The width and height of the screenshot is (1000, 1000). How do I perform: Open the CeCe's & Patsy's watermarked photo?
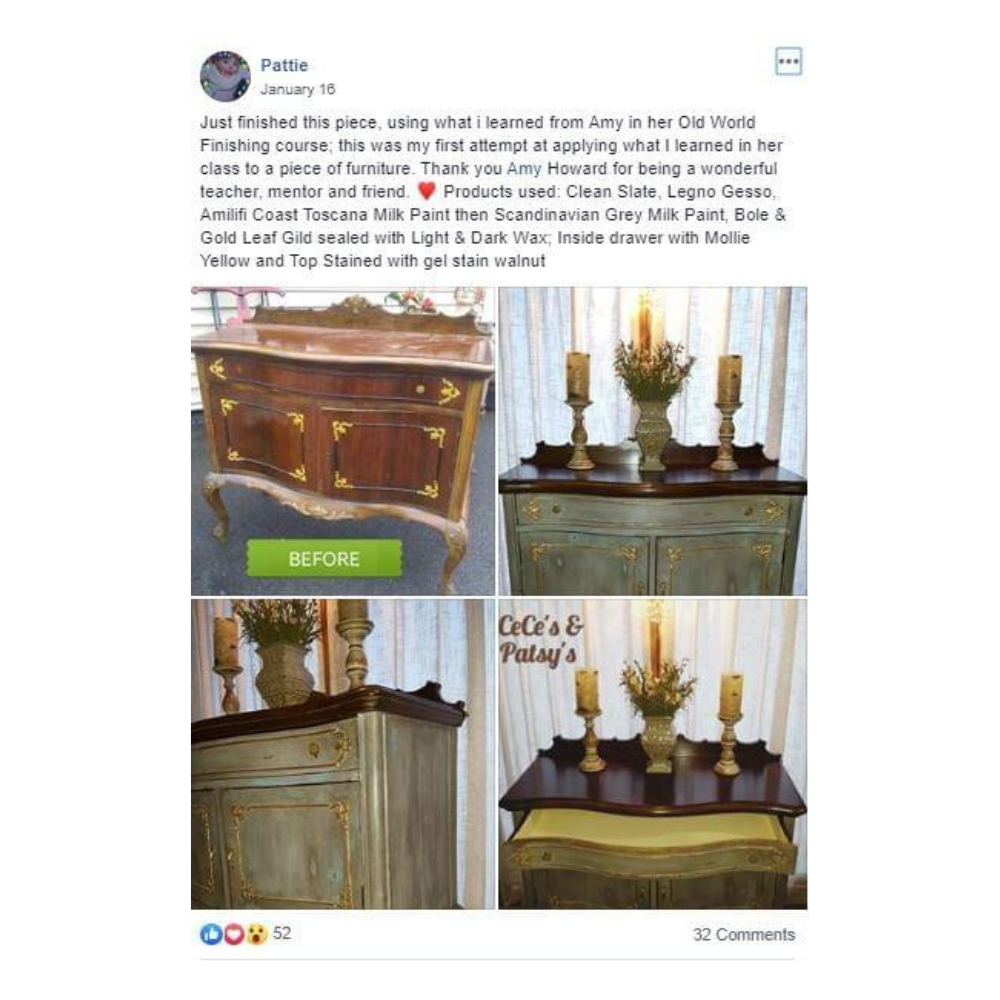(652, 754)
